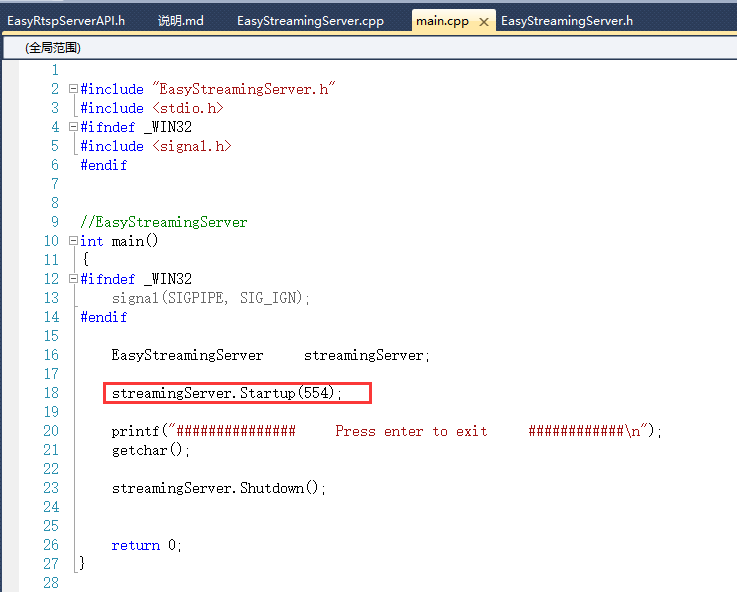Click "Press enter to exit" string text
Image resolution: width=737 pixels, height=592 pixels.
coord(411,431)
